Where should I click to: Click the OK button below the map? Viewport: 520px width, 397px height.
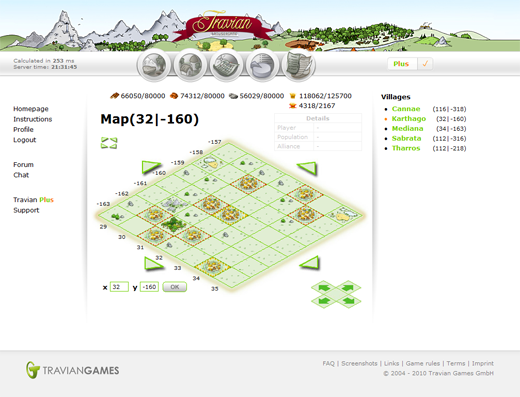175,287
